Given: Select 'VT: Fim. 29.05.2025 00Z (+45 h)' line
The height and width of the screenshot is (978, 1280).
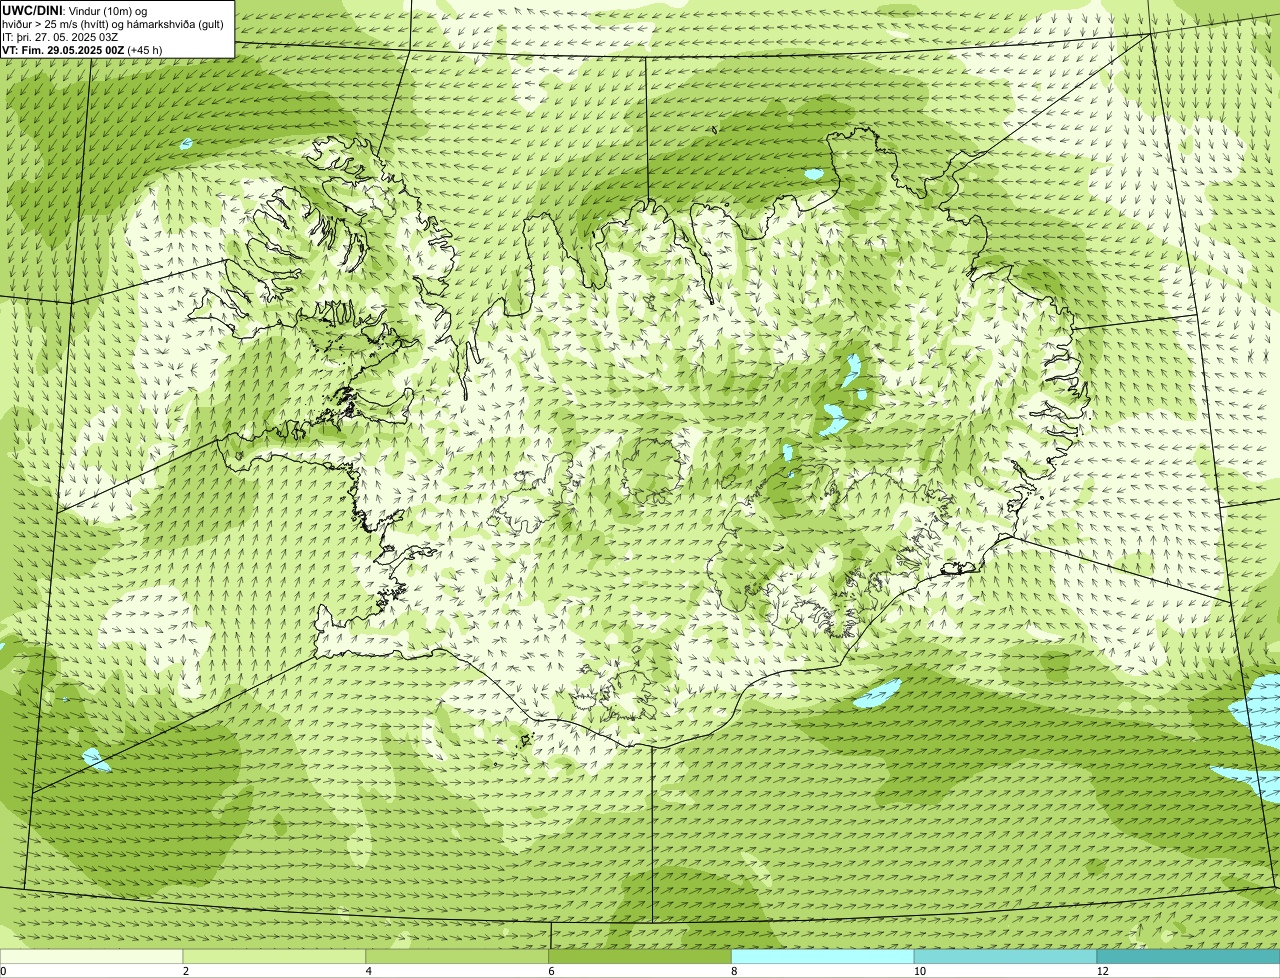Looking at the screenshot, I should point(82,49).
